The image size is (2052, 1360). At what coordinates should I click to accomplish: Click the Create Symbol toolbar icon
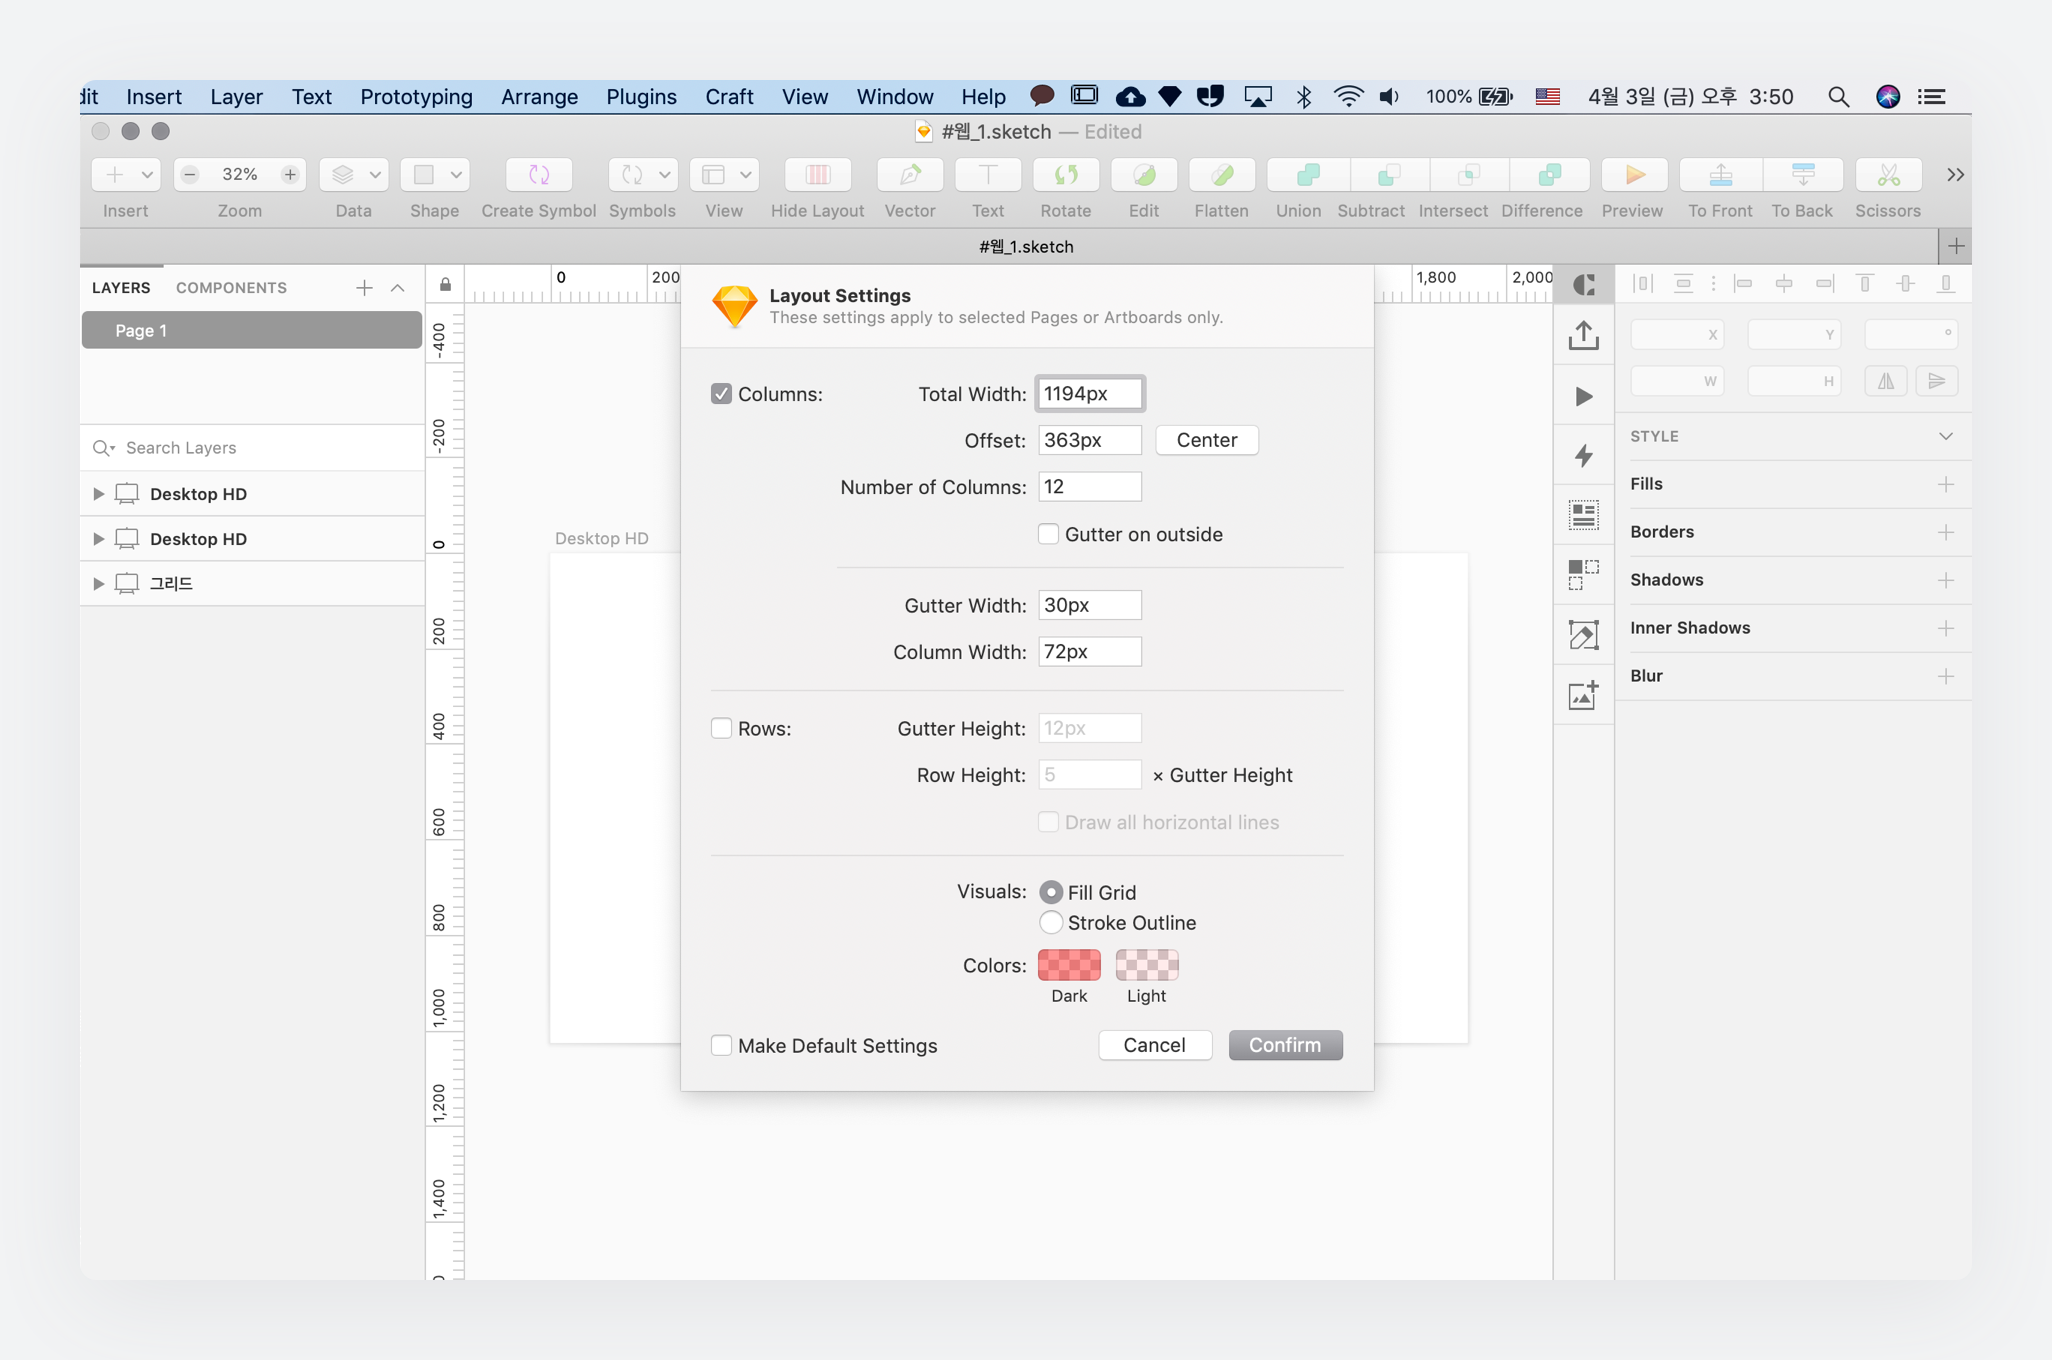point(538,175)
